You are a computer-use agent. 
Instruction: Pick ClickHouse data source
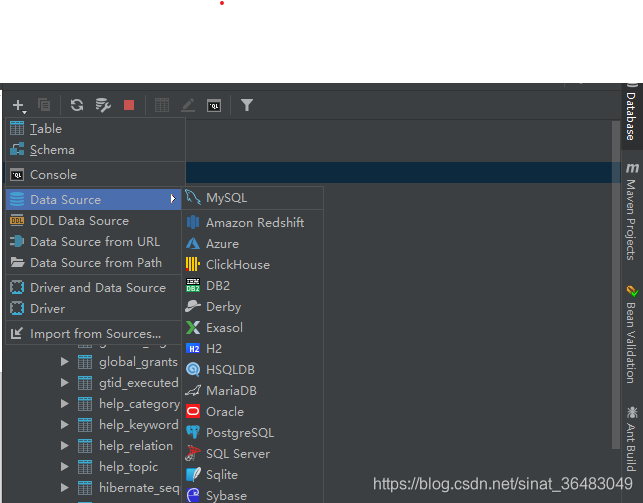(x=253, y=265)
